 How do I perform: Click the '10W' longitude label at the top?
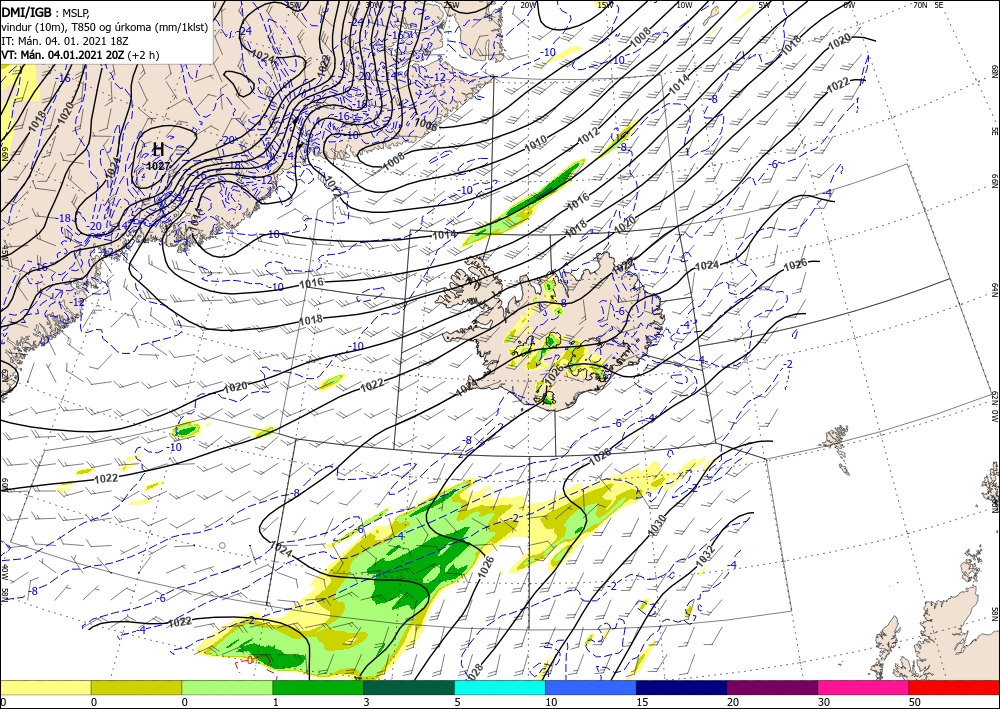point(684,5)
